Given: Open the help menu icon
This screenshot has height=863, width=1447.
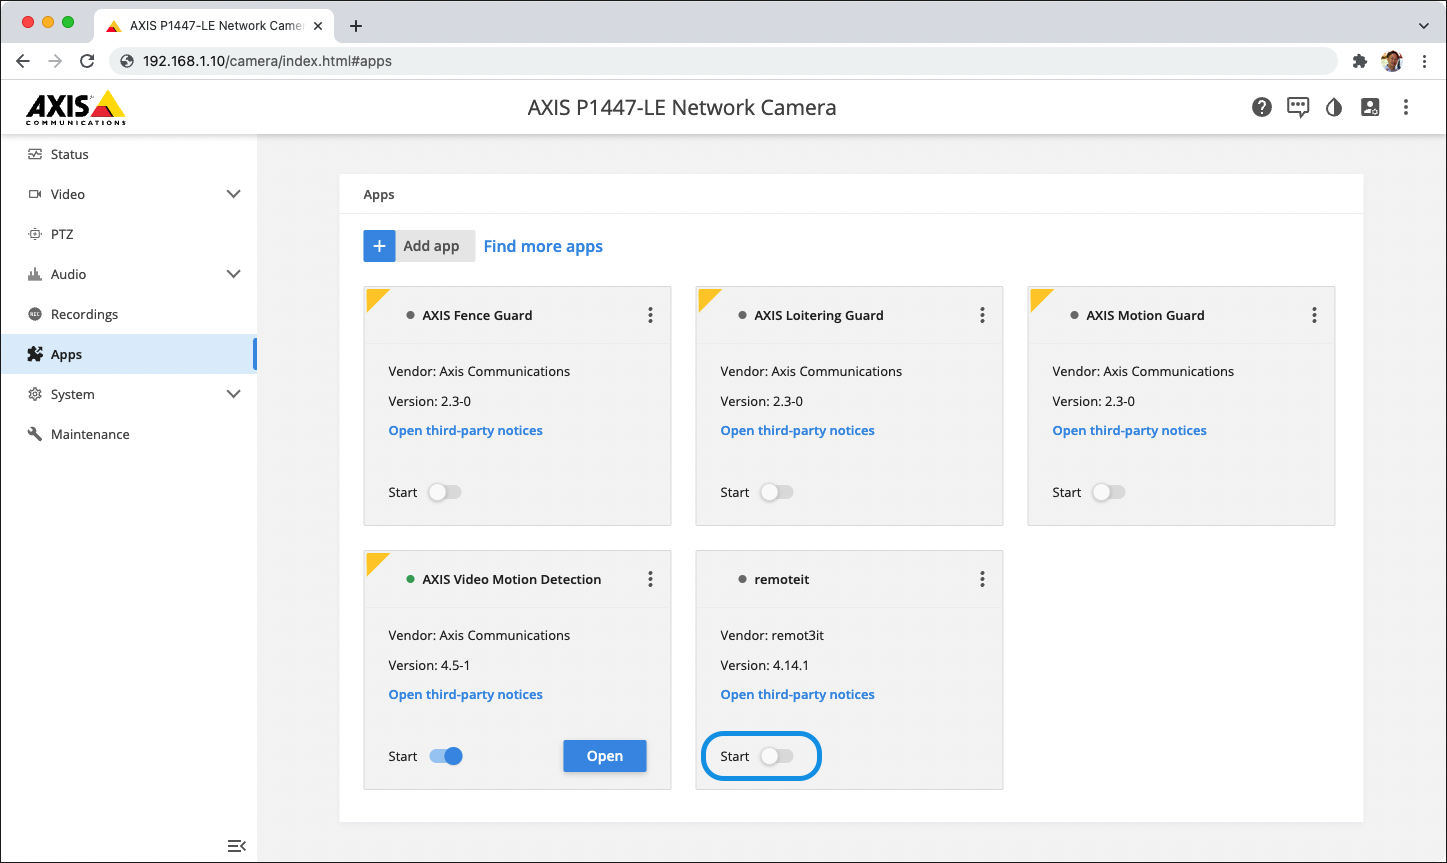Looking at the screenshot, I should click(1262, 107).
